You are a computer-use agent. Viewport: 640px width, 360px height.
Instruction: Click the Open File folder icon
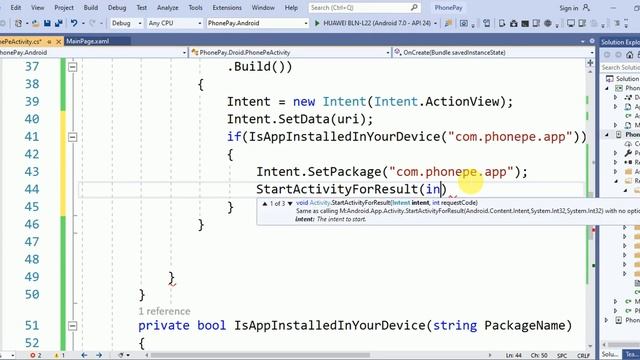(36, 23)
